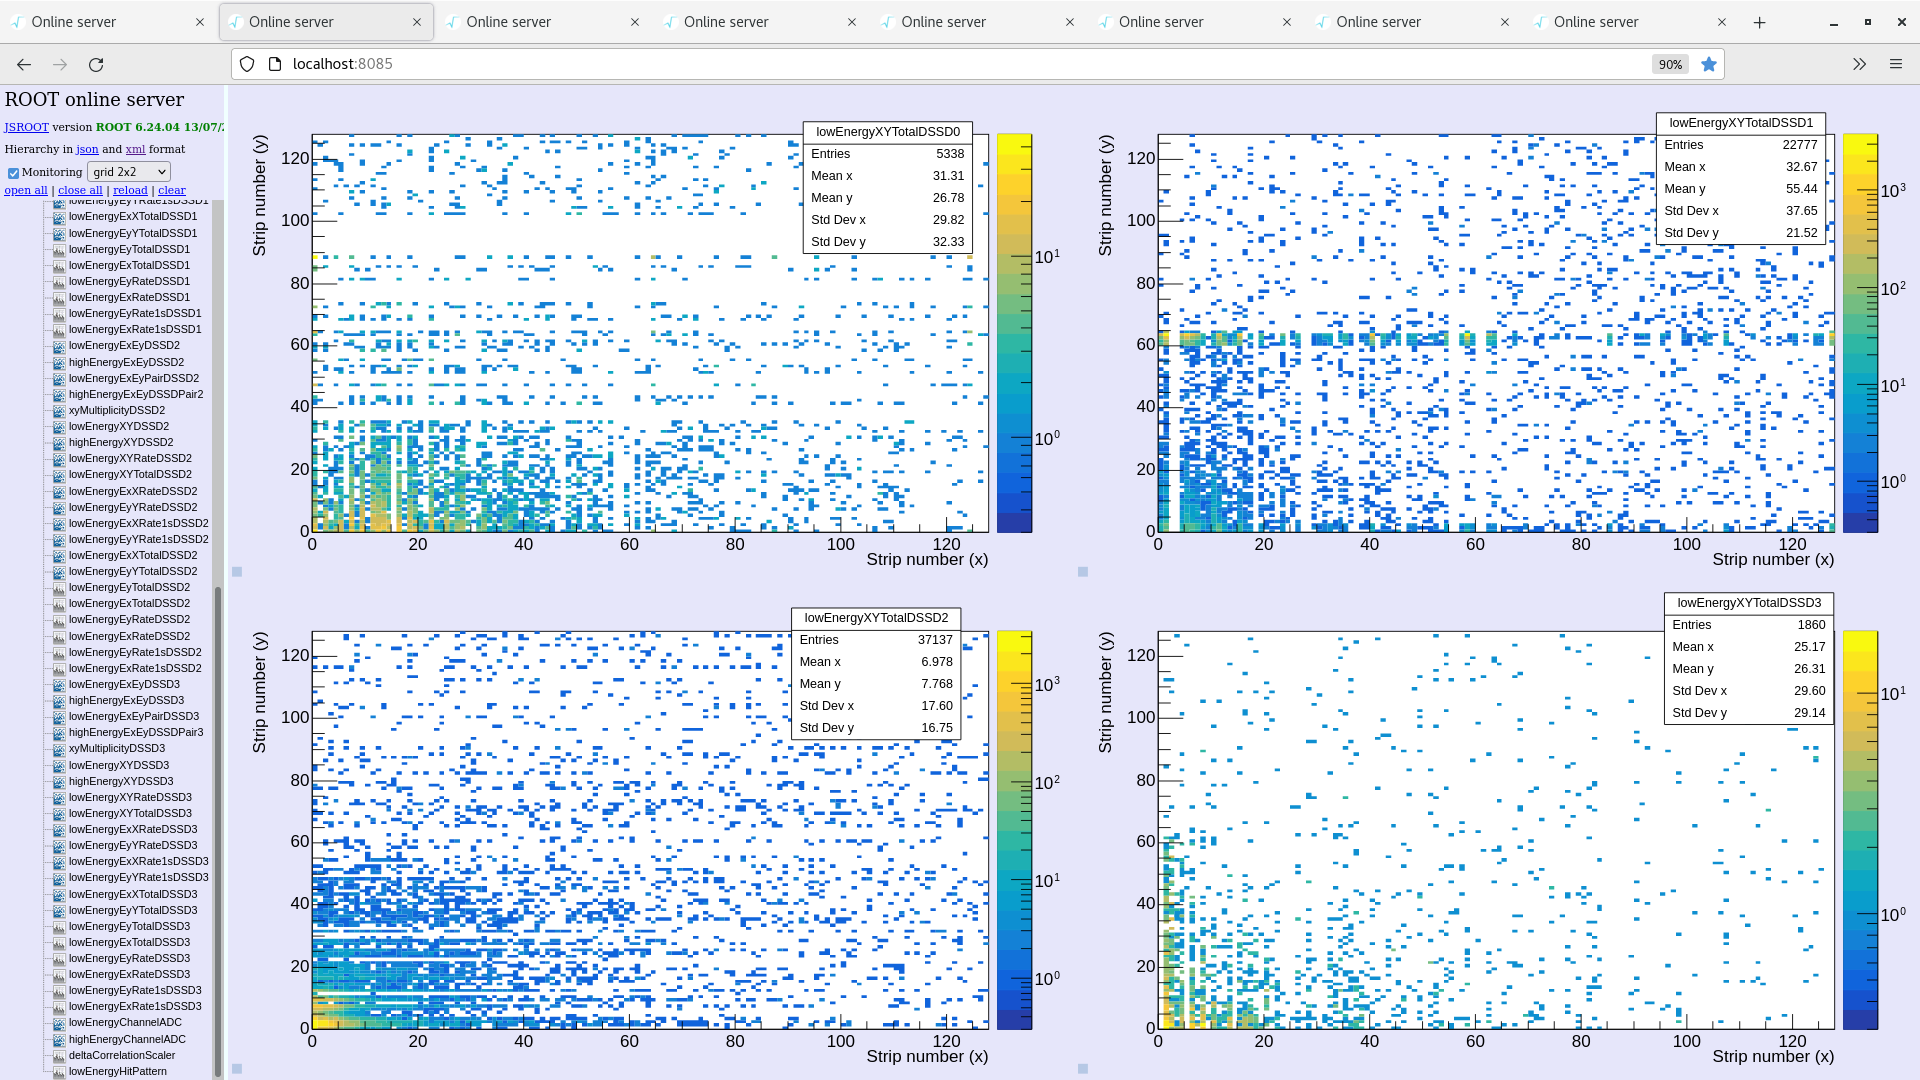Click the bookmark star in the address bar
The width and height of the screenshot is (1920, 1080).
point(1709,63)
